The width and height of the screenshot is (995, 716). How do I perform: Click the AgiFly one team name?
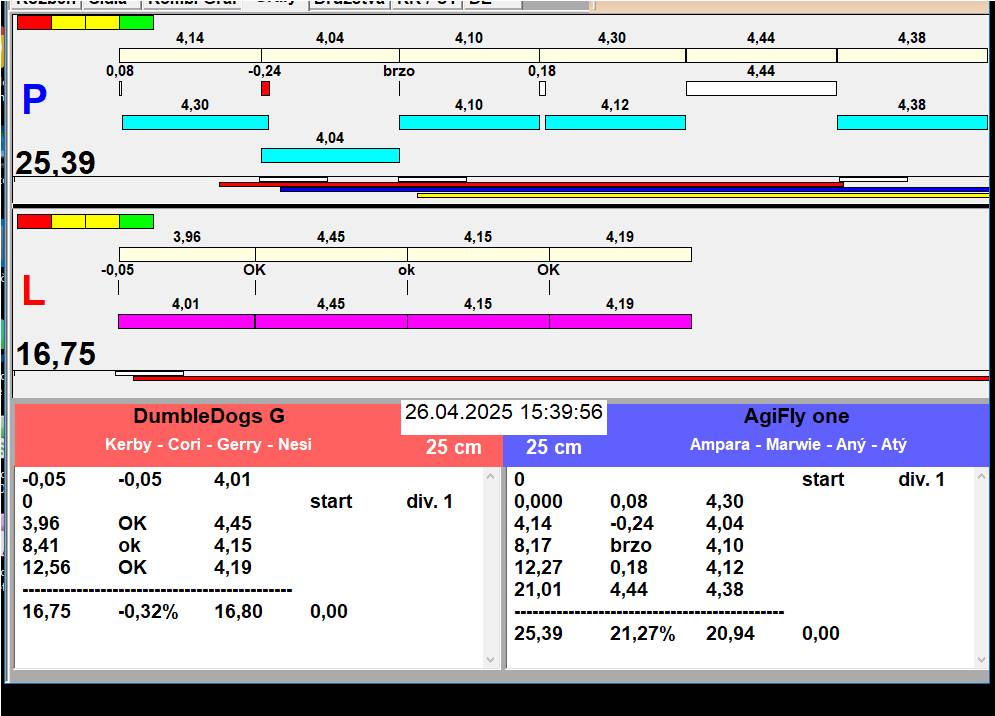(796, 416)
